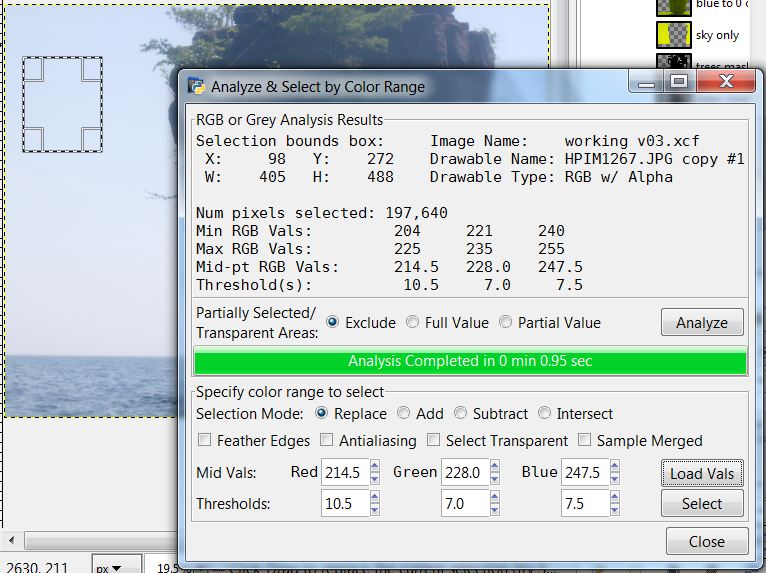The width and height of the screenshot is (766, 573).
Task: Enable the Feather Edges checkbox
Action: point(205,440)
